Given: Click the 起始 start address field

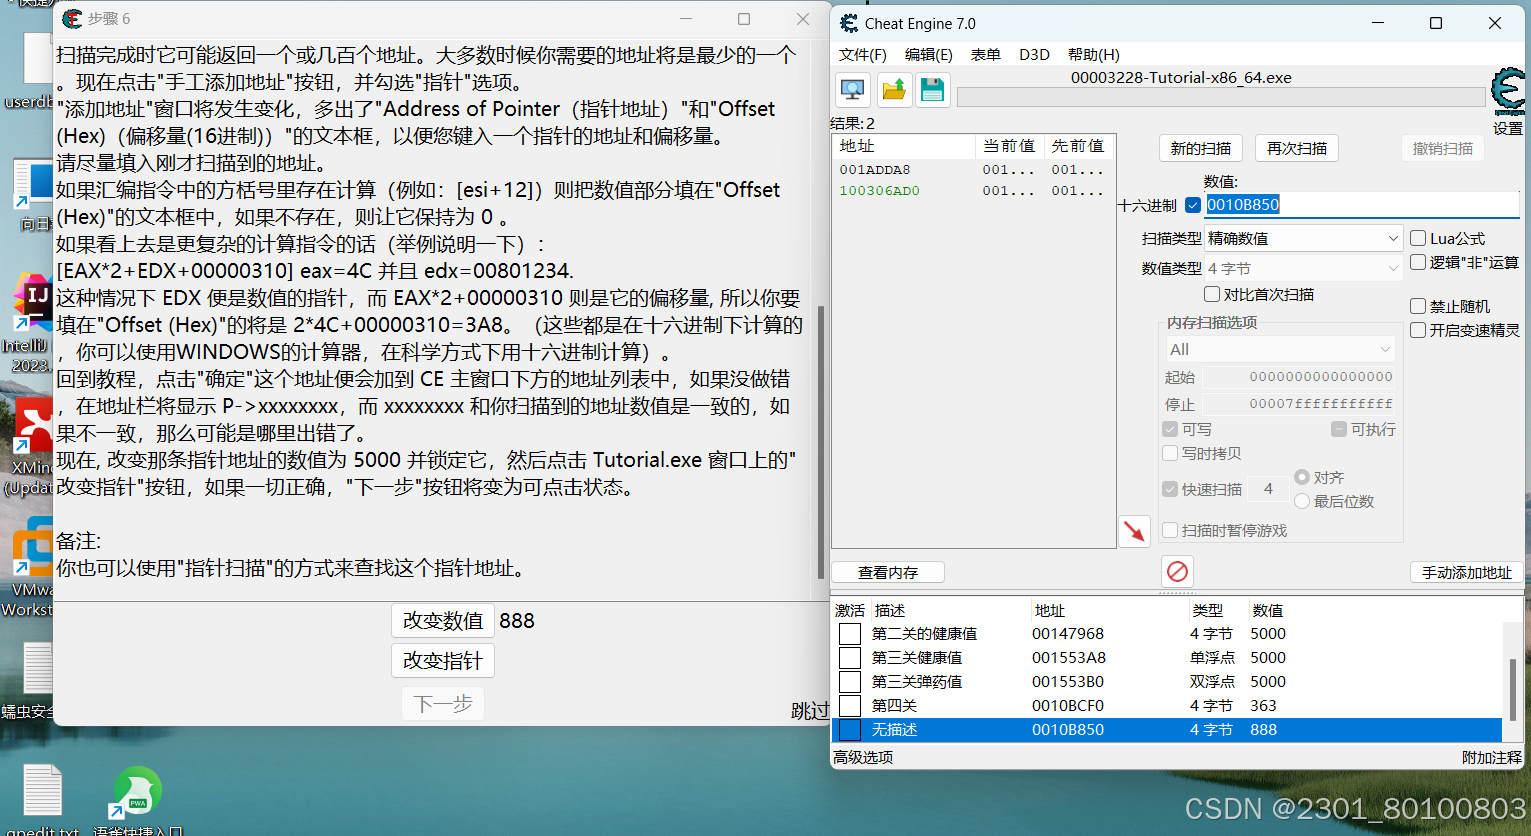Looking at the screenshot, I should coord(1299,377).
